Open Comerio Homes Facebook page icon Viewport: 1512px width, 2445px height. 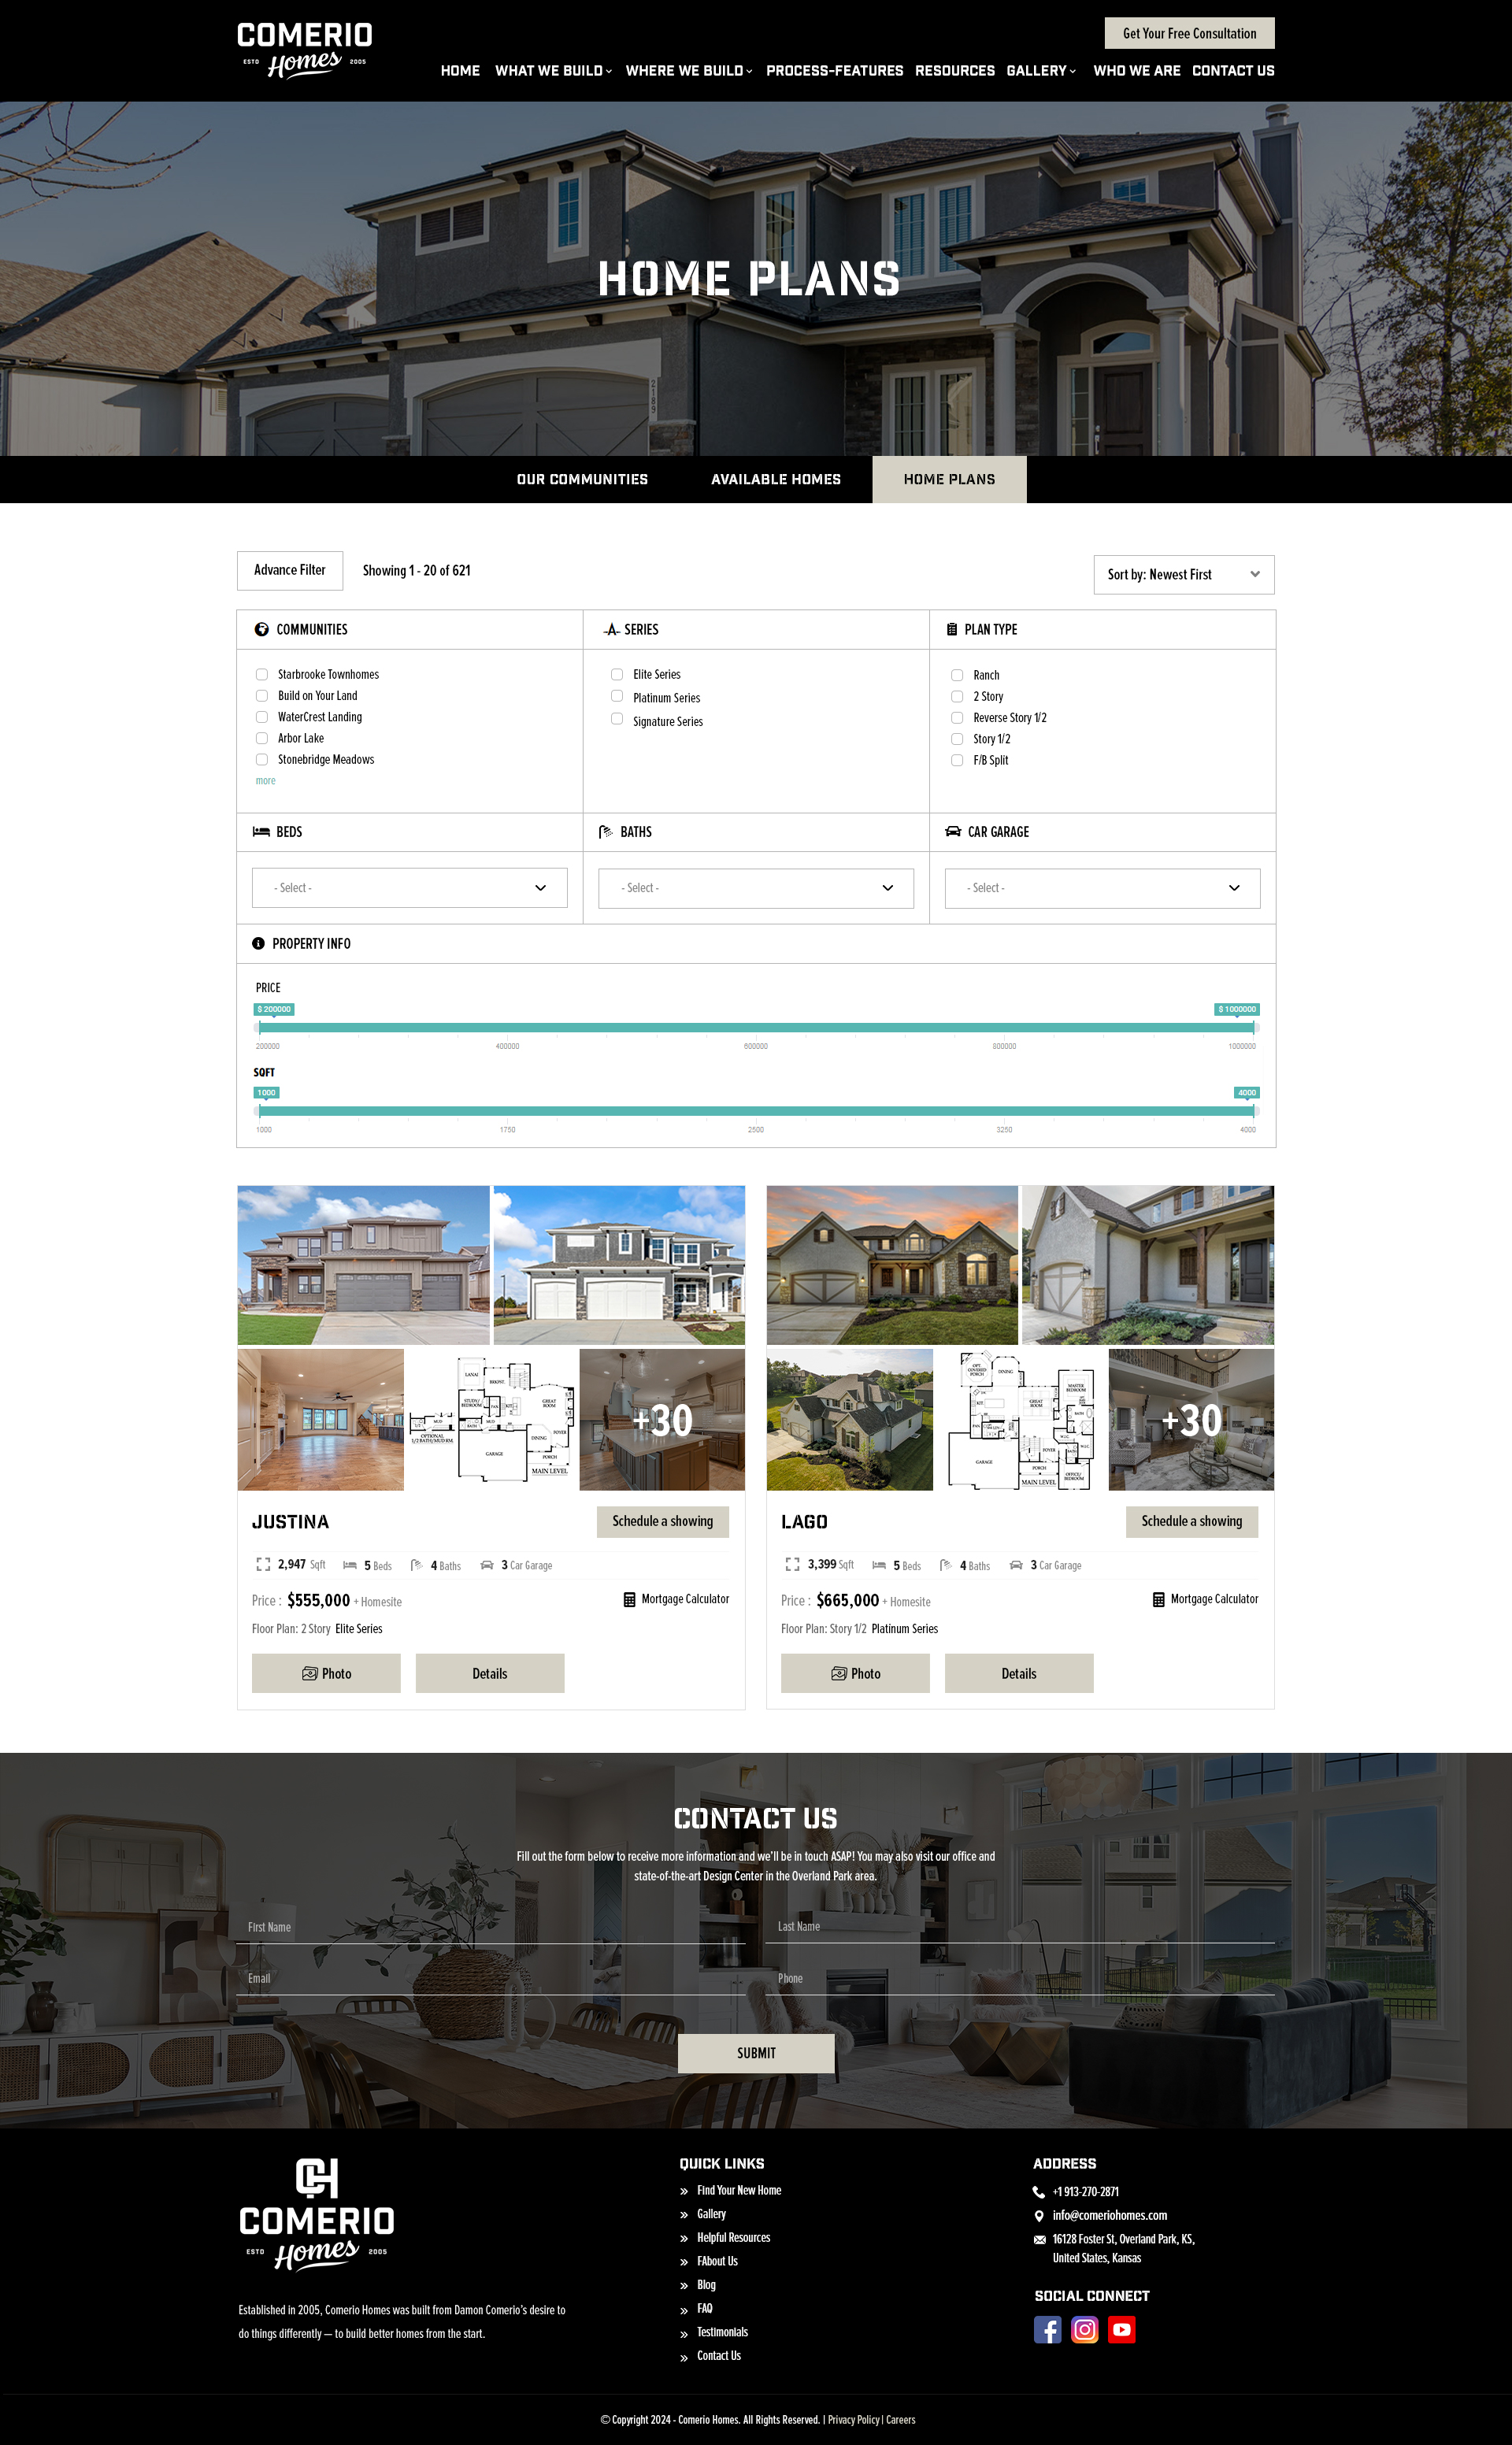[x=1047, y=2330]
